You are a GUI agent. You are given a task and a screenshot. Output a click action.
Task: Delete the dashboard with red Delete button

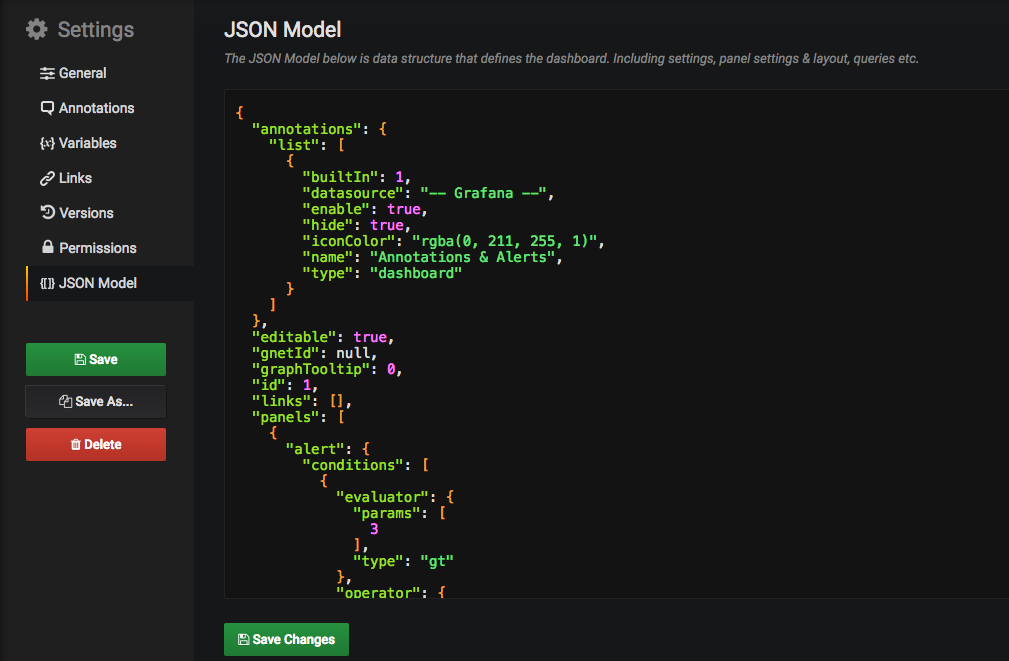click(96, 444)
